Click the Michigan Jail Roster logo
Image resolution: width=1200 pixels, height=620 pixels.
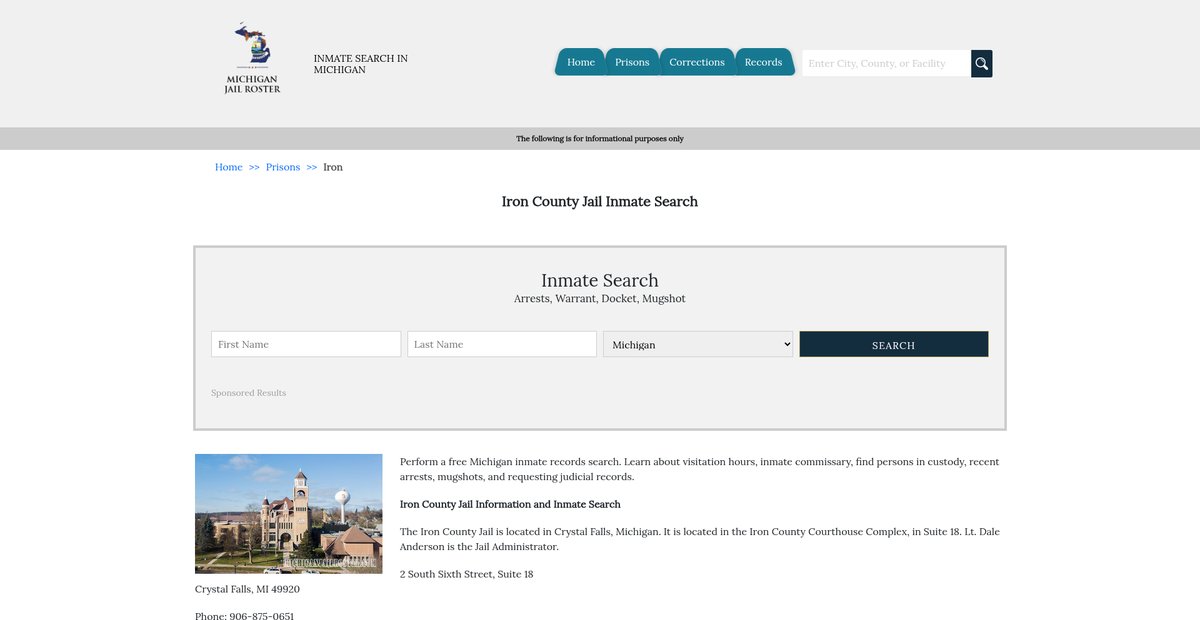point(252,58)
